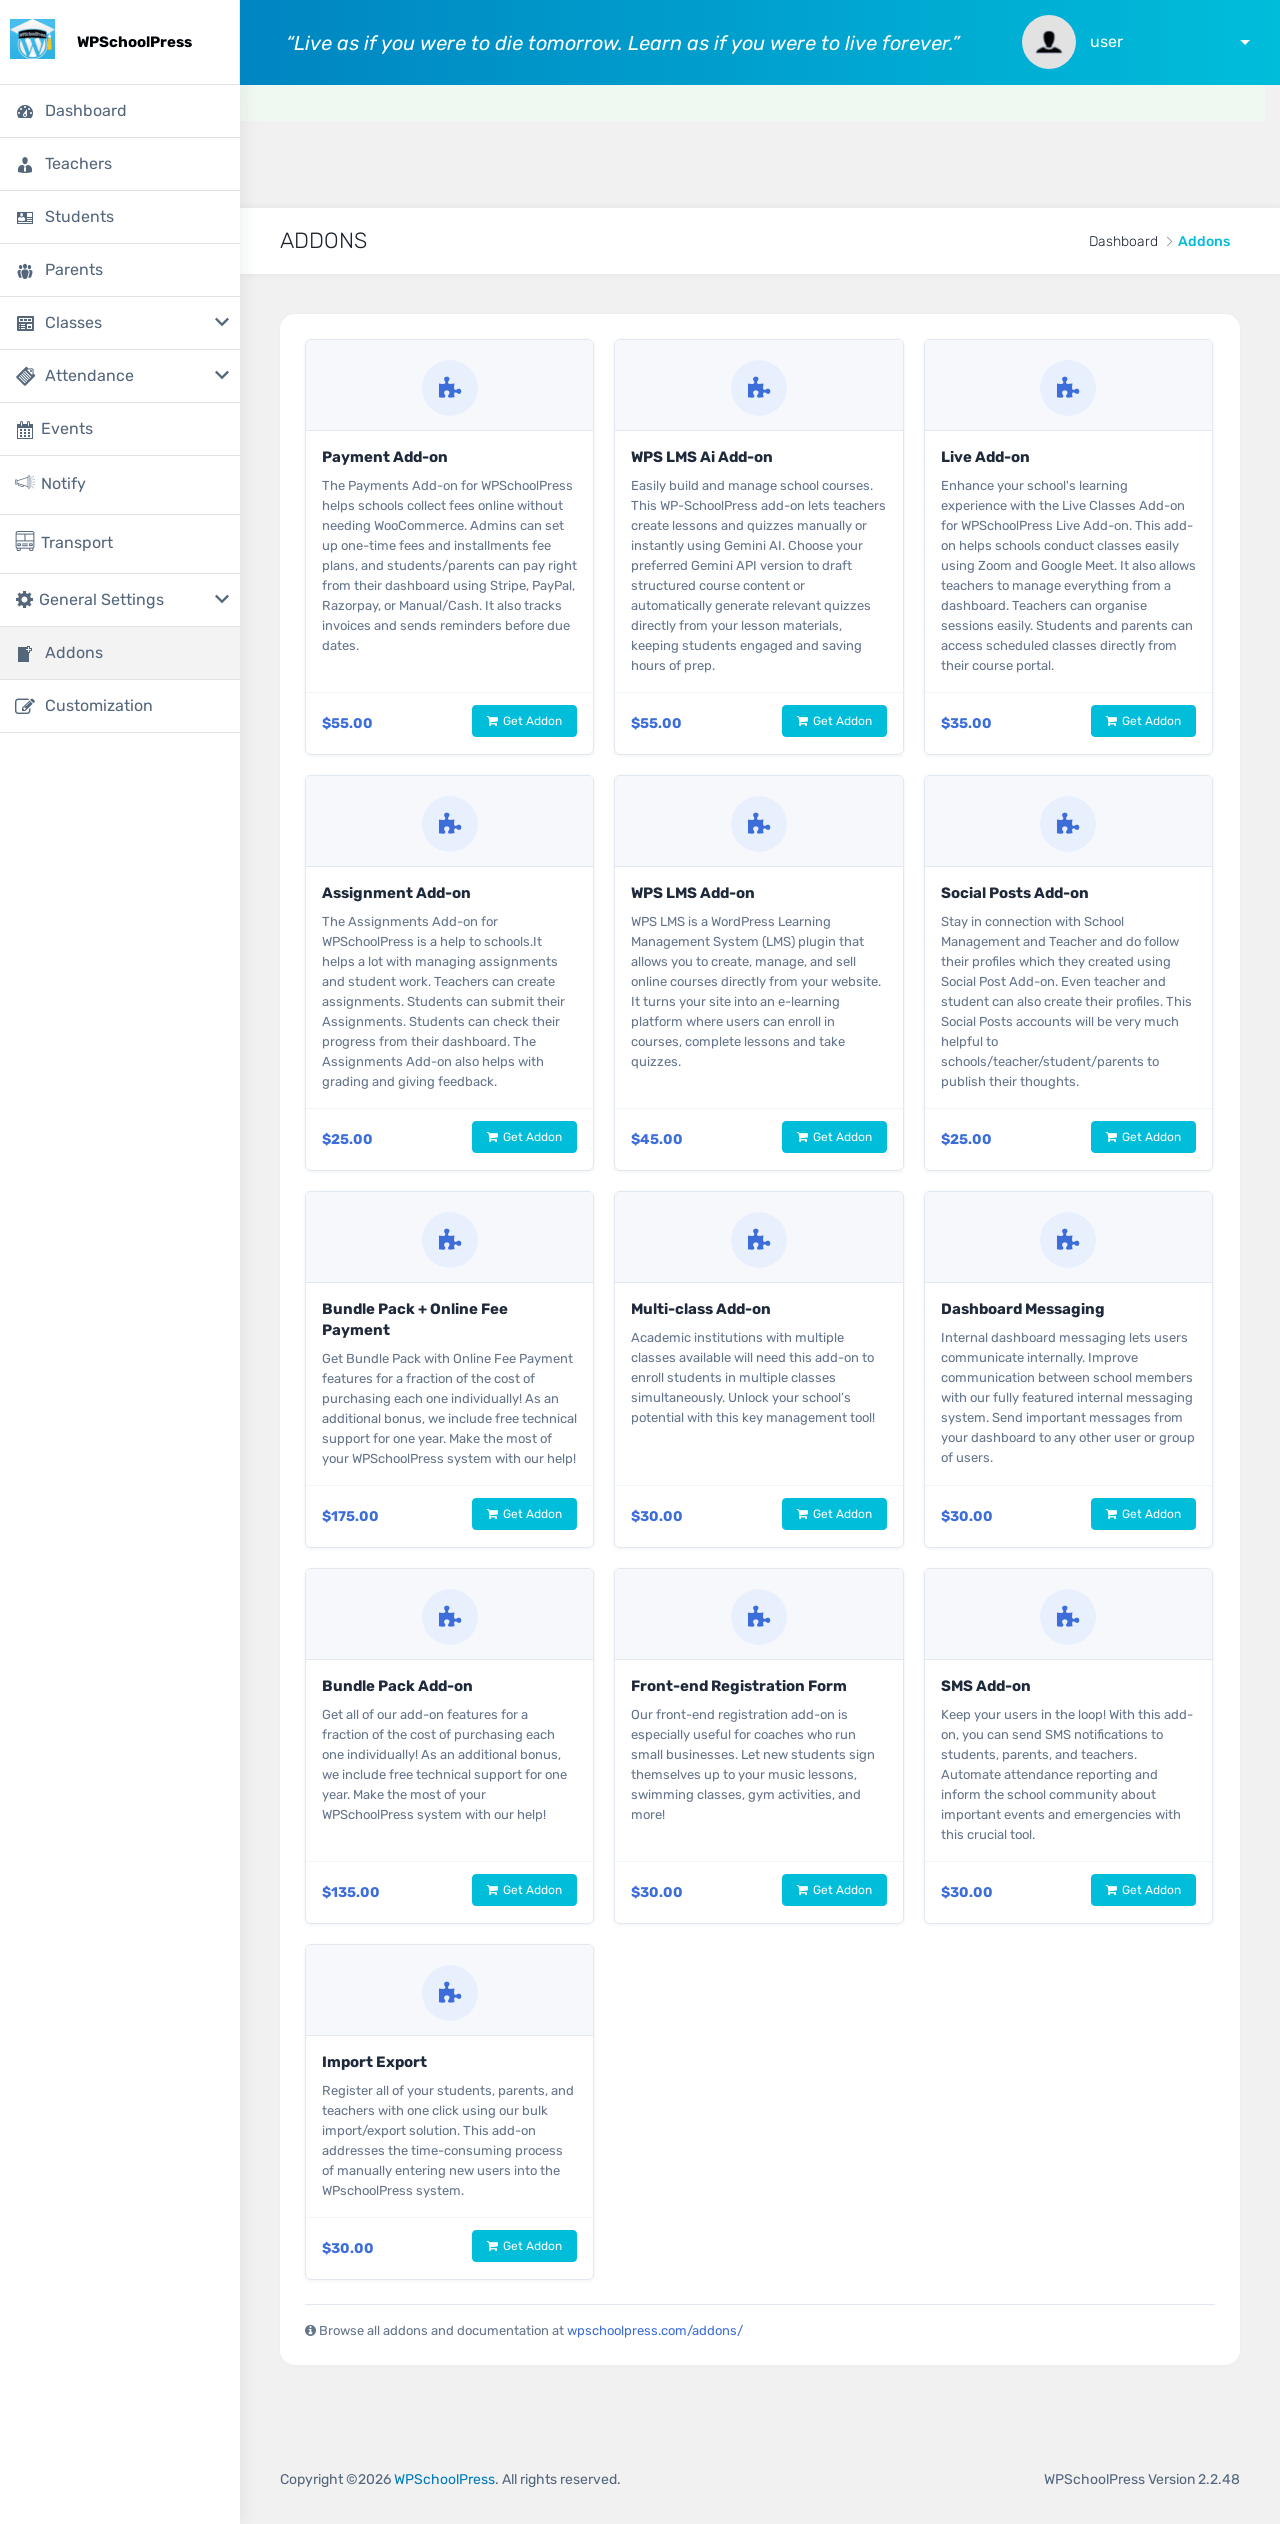Viewport: 1280px width, 2524px height.
Task: Click the SMS Add-on puzzle icon
Action: coord(1068,1617)
